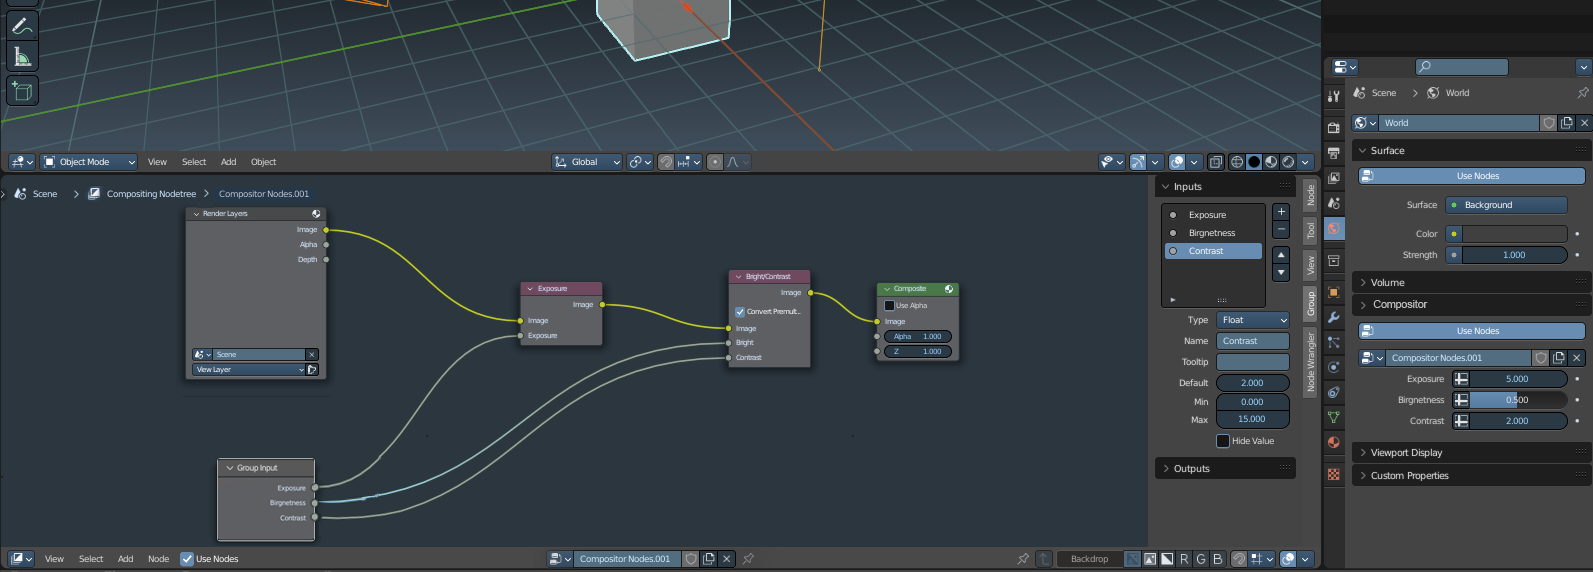Collapse the Inputs panel
Image resolution: width=1593 pixels, height=572 pixels.
1226,187
